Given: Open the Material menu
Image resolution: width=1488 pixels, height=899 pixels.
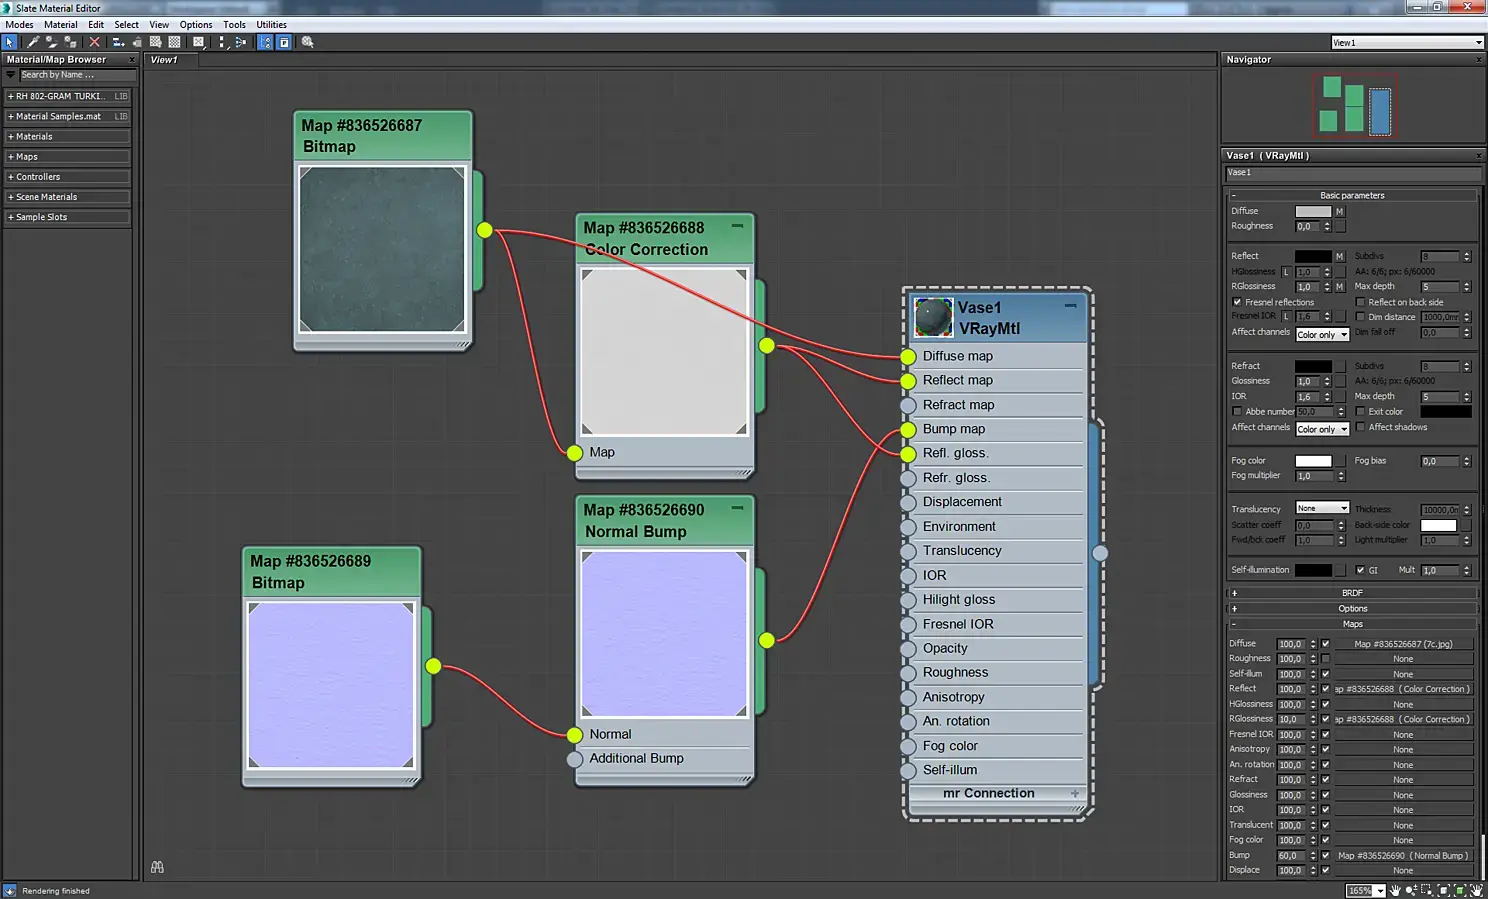Looking at the screenshot, I should coord(60,25).
